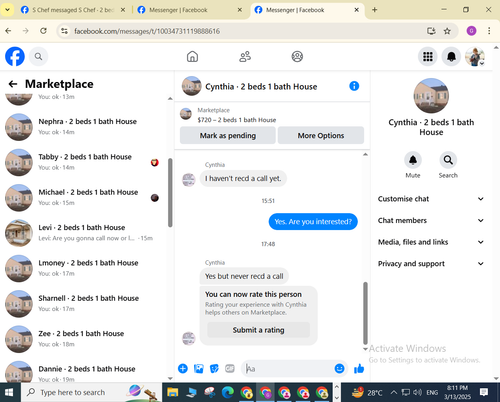Open the Sharnell conversation
Screen dimensions: 500x402
click(x=83, y=303)
